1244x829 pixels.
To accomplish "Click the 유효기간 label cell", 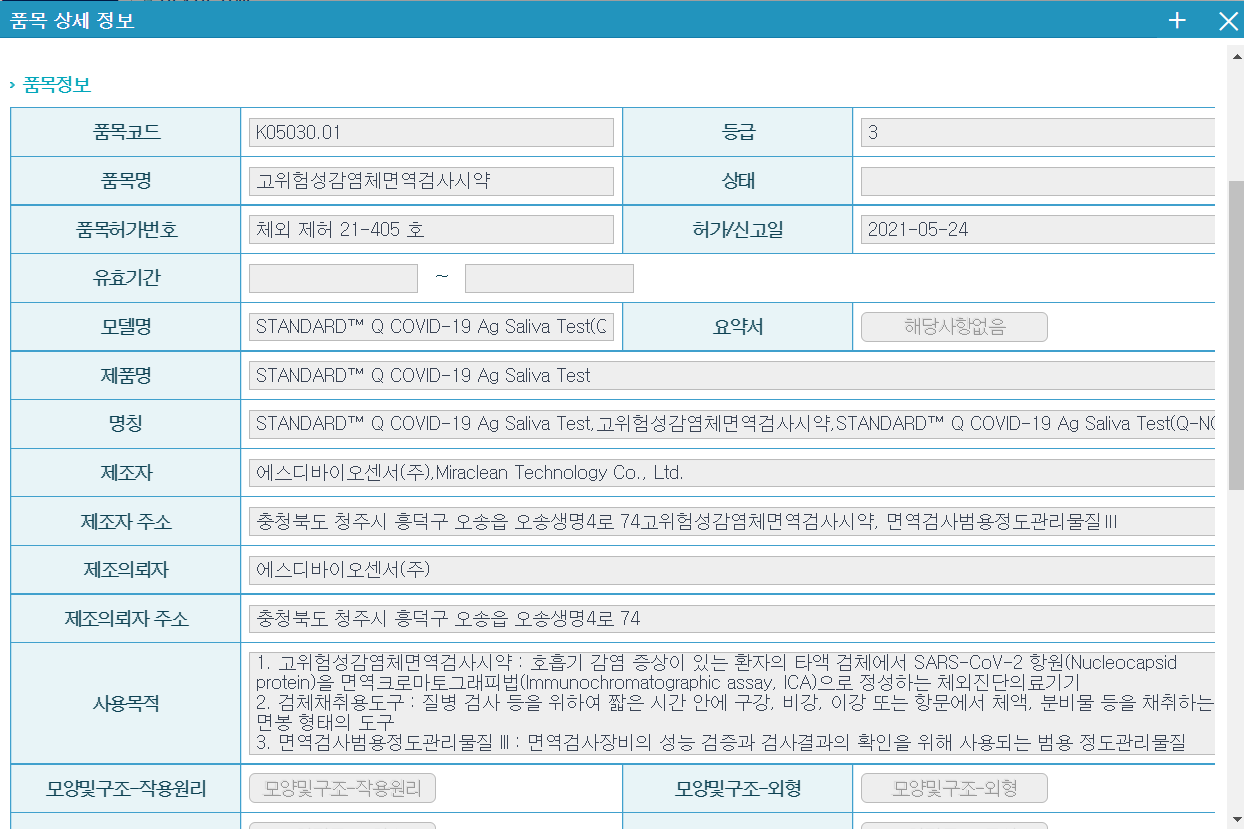I will (x=126, y=278).
